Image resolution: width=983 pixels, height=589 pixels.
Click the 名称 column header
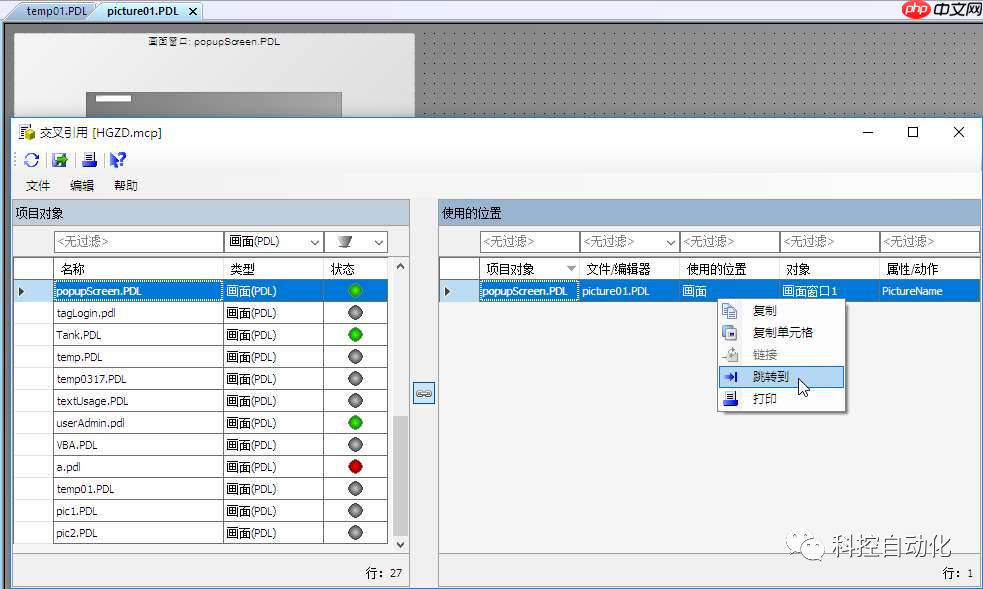click(x=139, y=269)
